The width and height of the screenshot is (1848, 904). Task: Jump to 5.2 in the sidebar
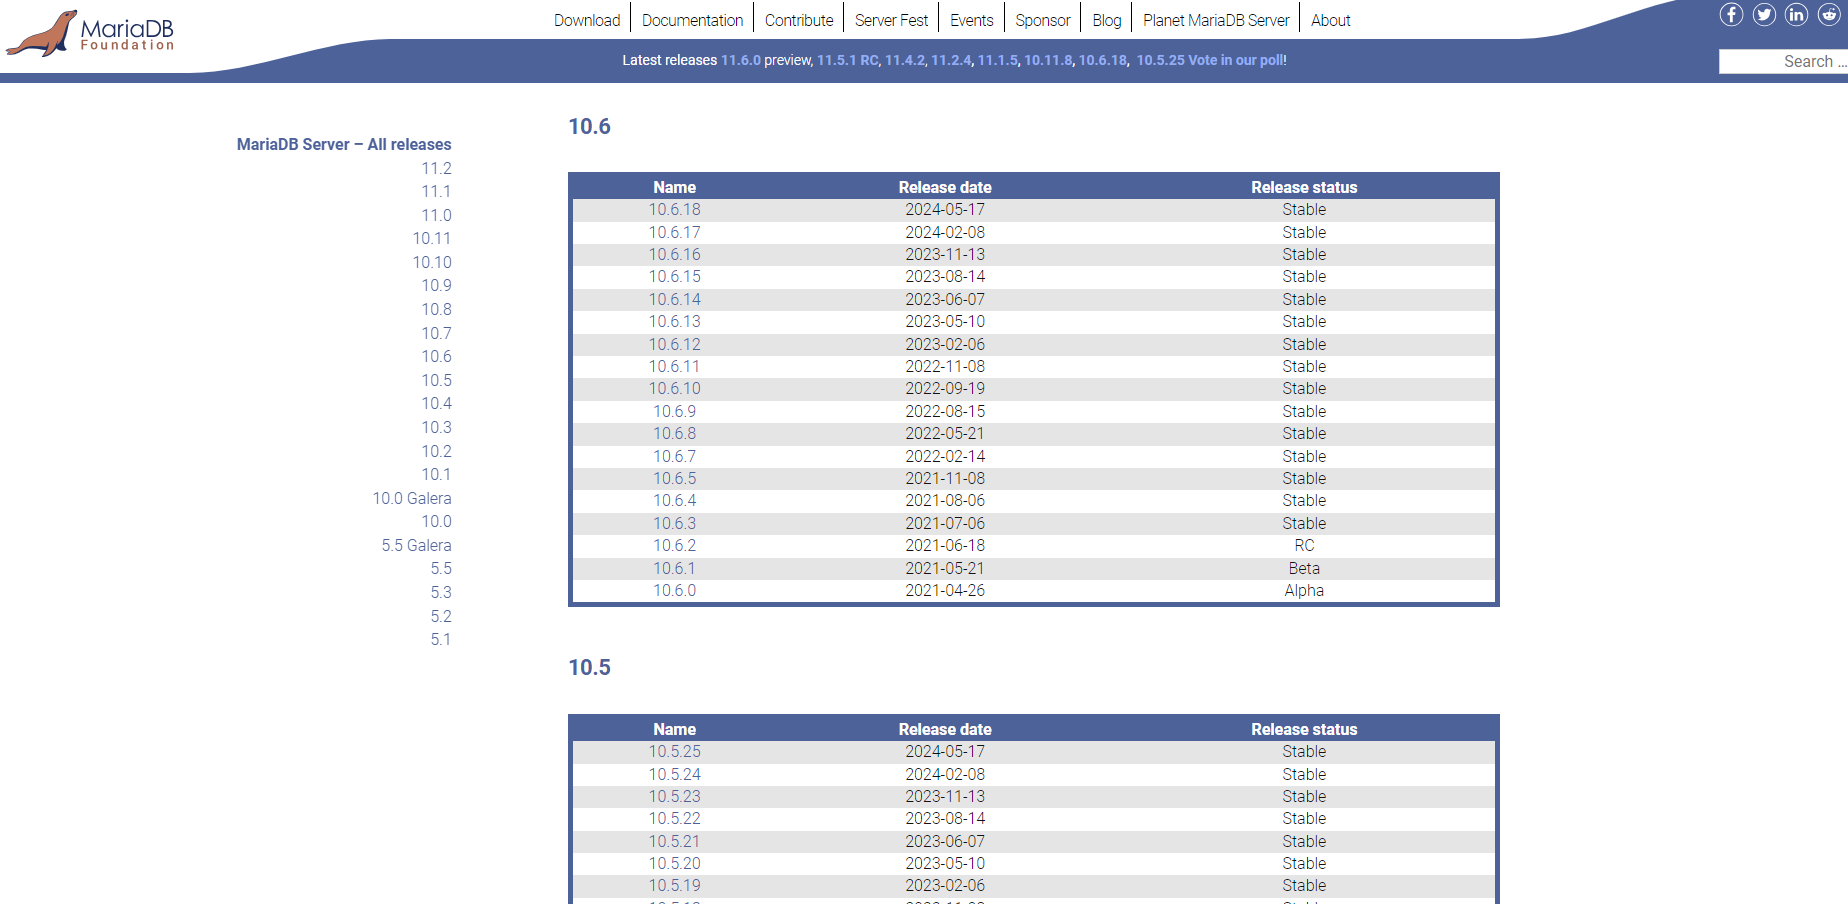[441, 616]
